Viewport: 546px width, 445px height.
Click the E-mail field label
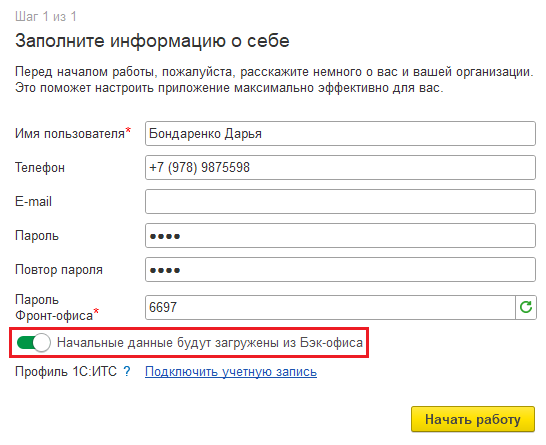33,201
